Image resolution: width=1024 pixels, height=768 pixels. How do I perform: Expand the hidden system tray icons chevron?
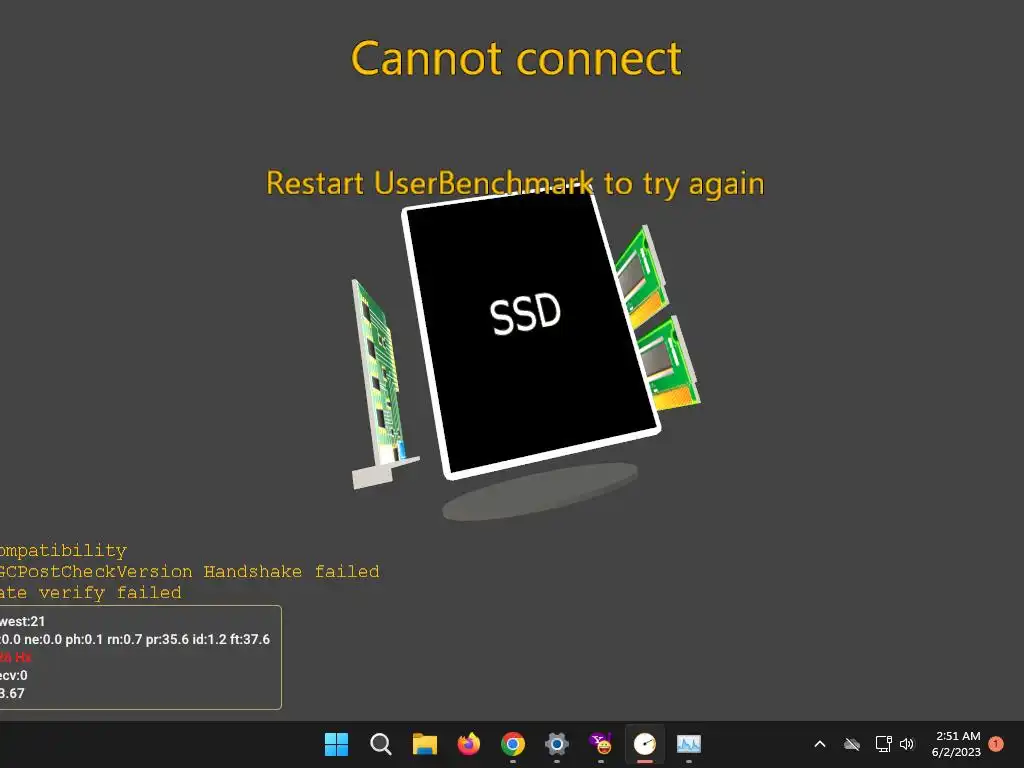pyautogui.click(x=820, y=744)
